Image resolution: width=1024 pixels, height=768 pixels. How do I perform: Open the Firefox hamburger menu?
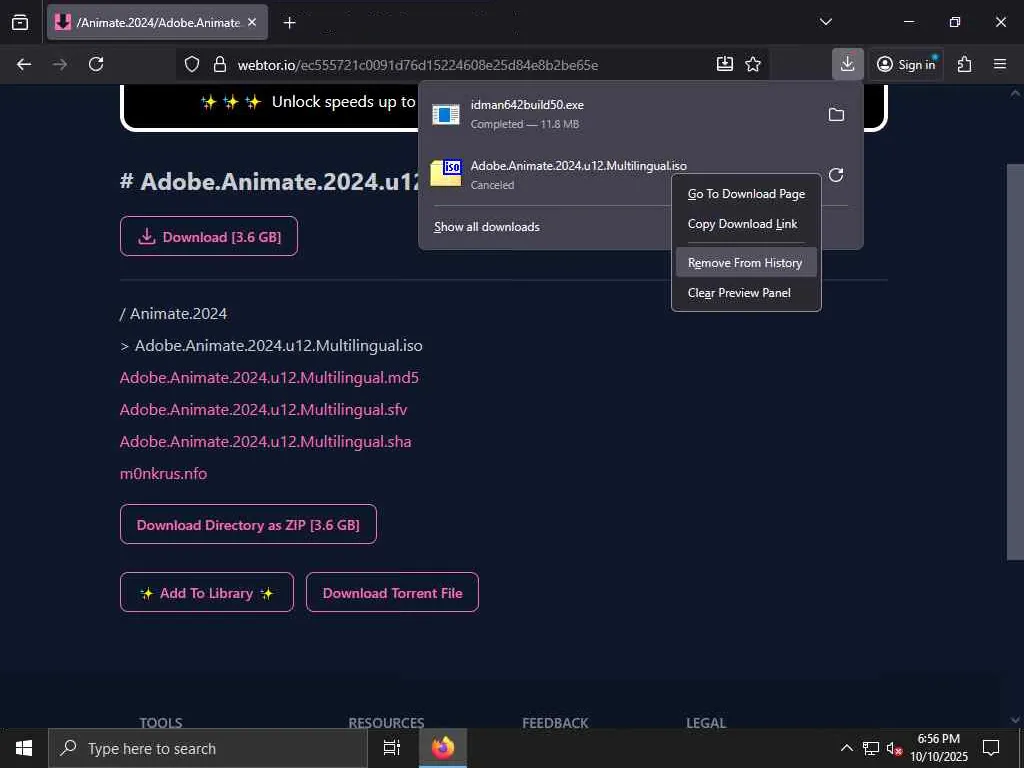(1000, 64)
